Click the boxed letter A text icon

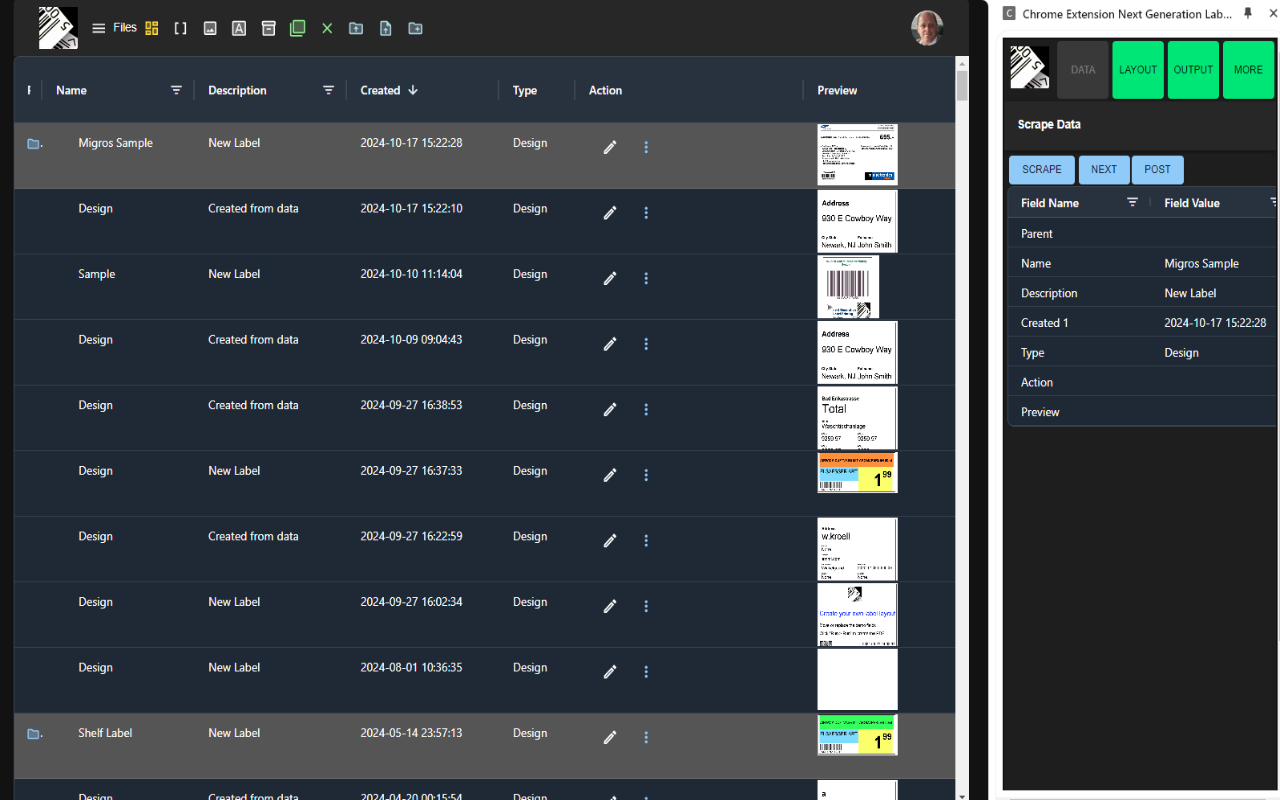click(x=239, y=29)
